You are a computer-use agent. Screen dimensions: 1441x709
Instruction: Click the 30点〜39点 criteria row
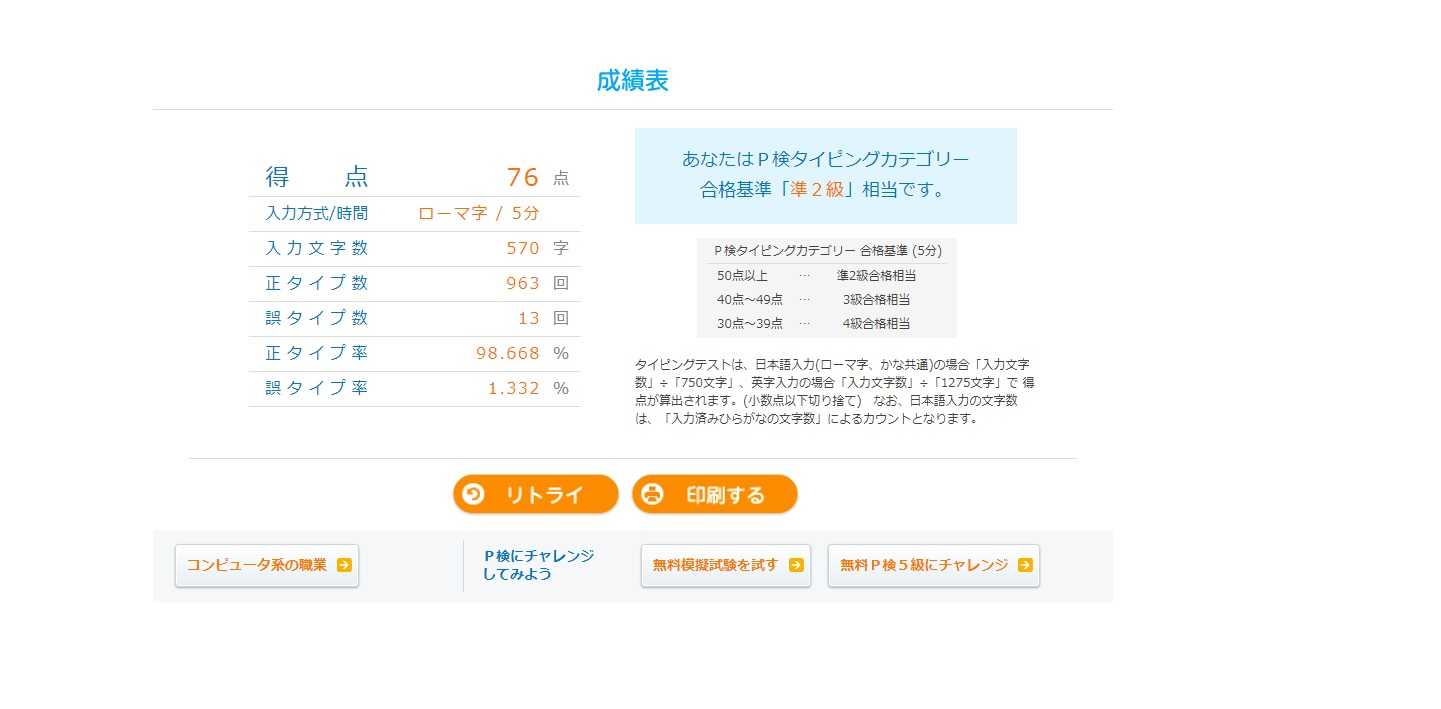coord(826,323)
